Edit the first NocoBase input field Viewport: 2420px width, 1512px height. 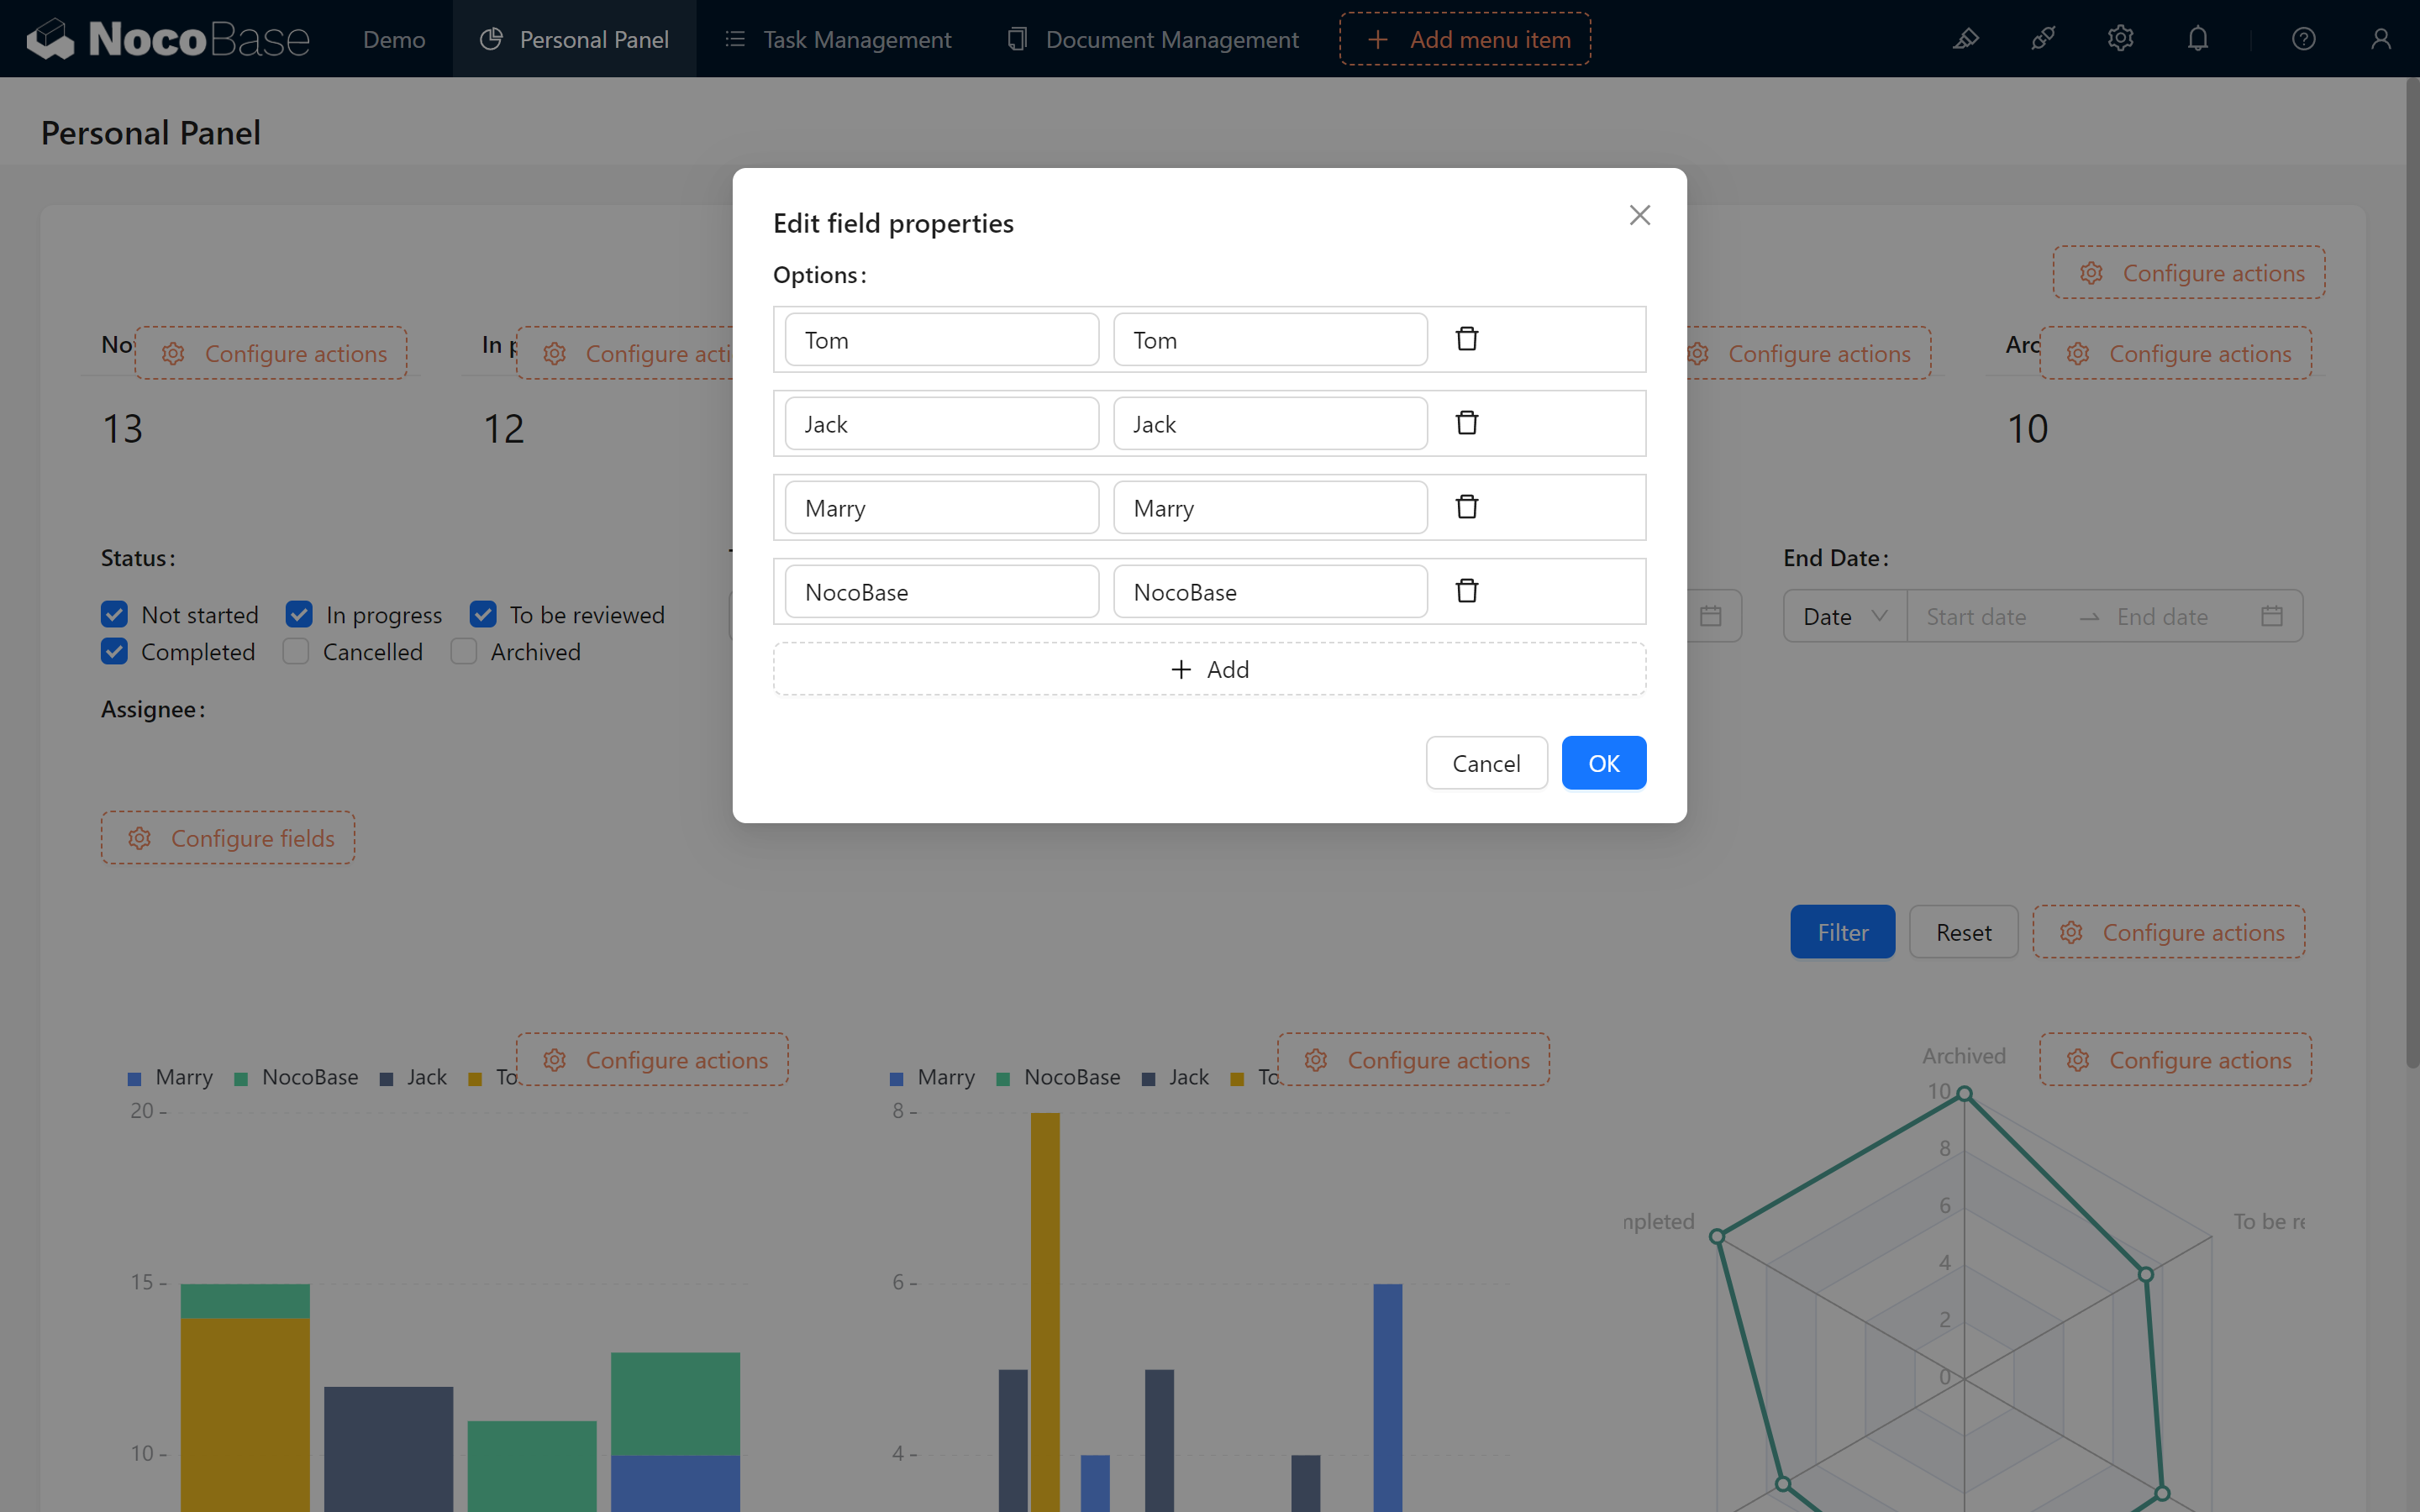click(942, 592)
